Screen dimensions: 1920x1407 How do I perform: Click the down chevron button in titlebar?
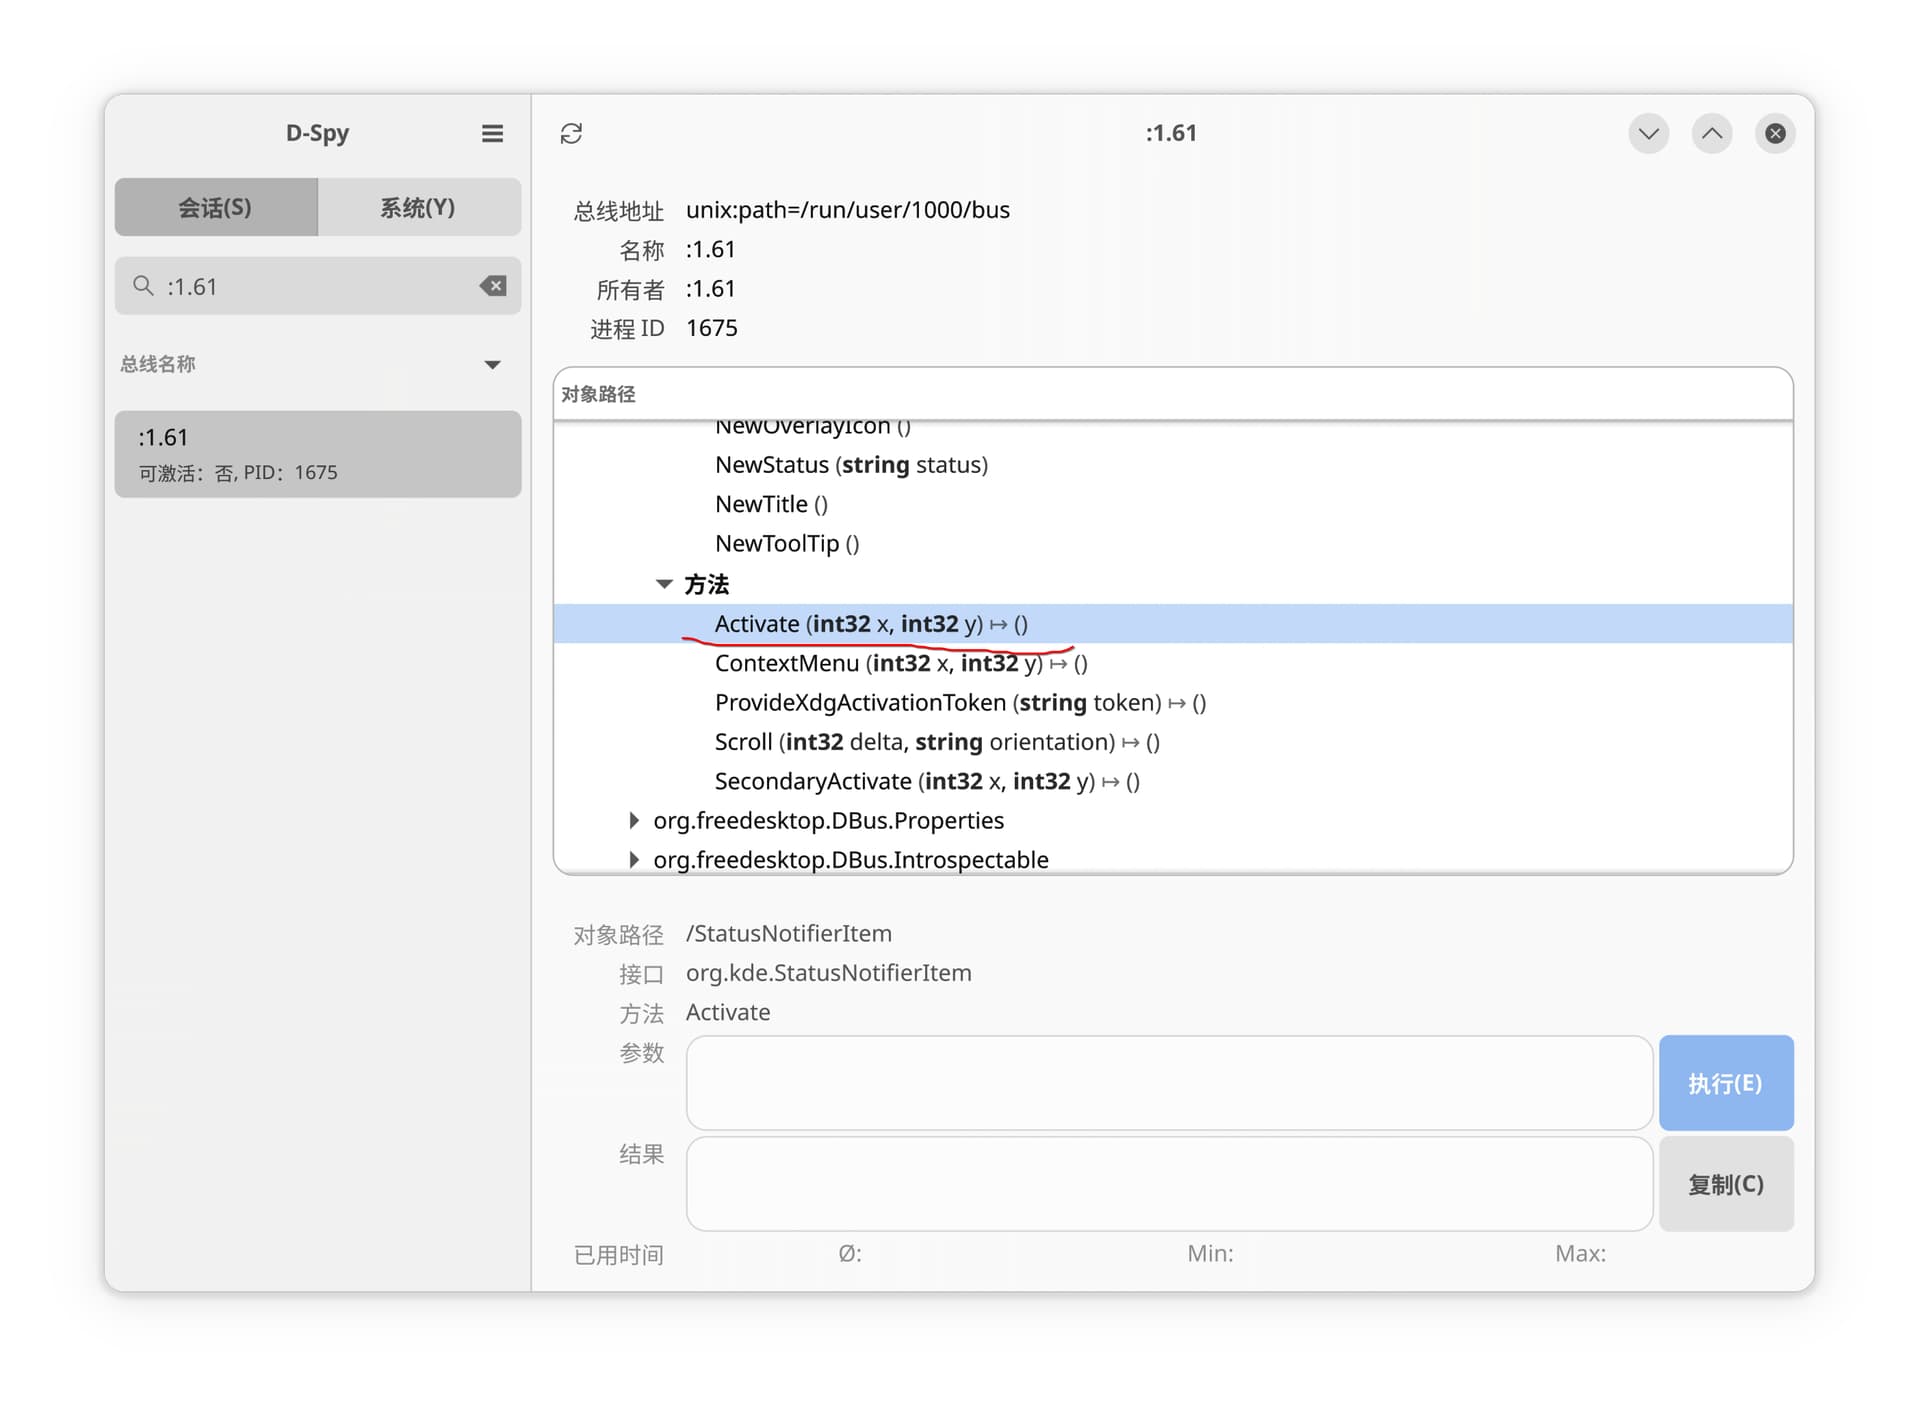click(1648, 133)
